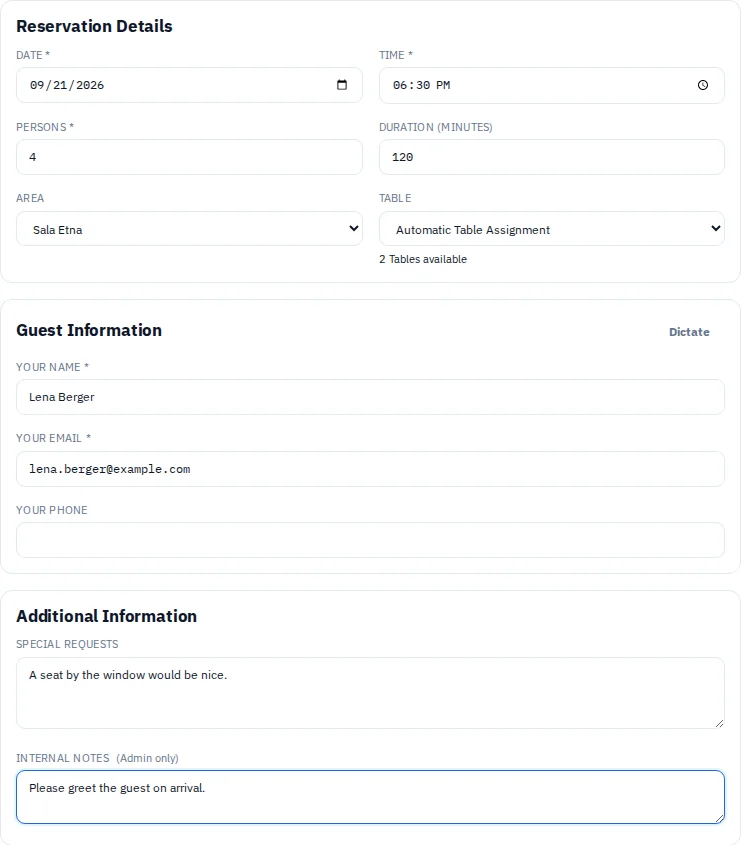
Task: Click the Special Requests text area
Action: 370,693
